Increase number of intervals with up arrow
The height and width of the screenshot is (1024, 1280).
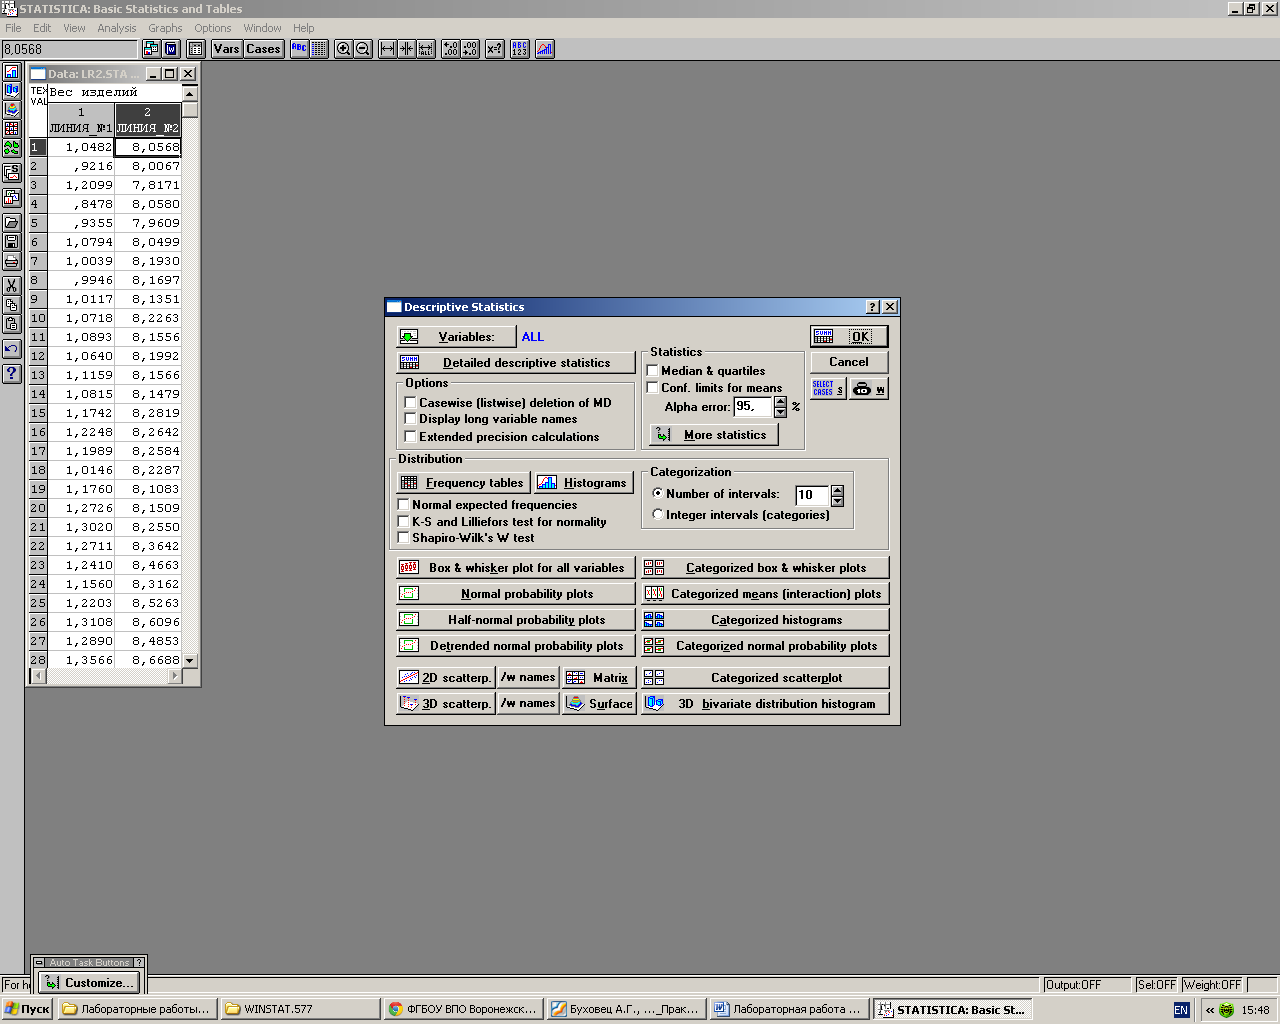[x=838, y=490]
